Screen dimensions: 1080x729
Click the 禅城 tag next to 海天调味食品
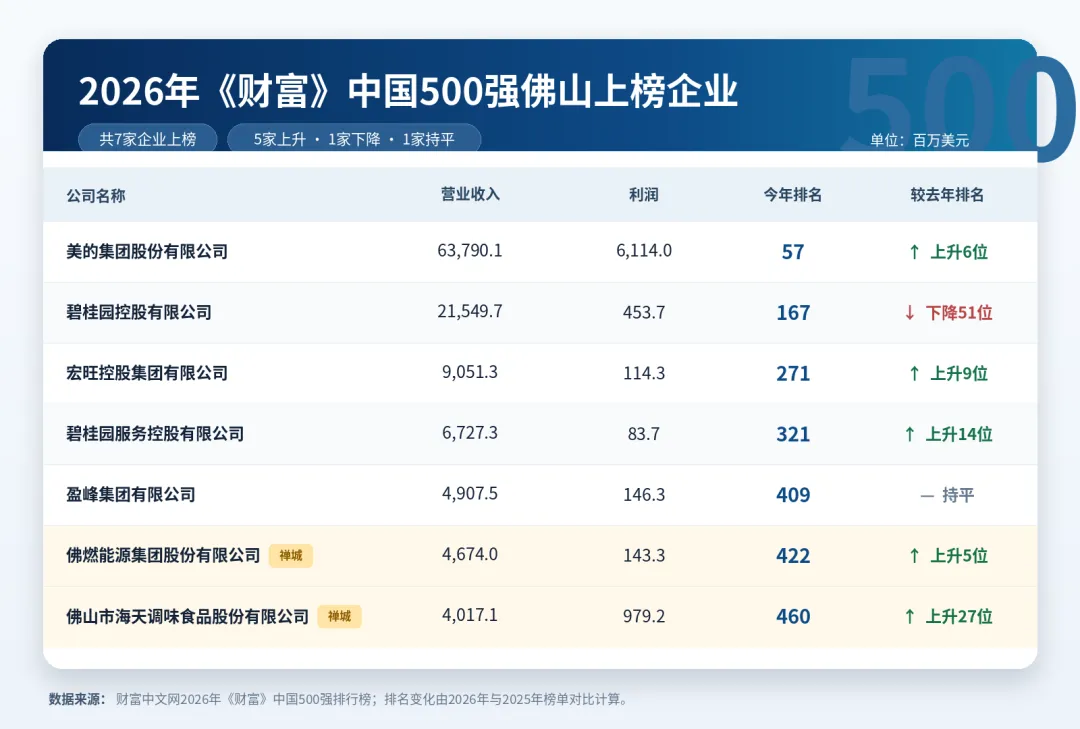[x=339, y=616]
